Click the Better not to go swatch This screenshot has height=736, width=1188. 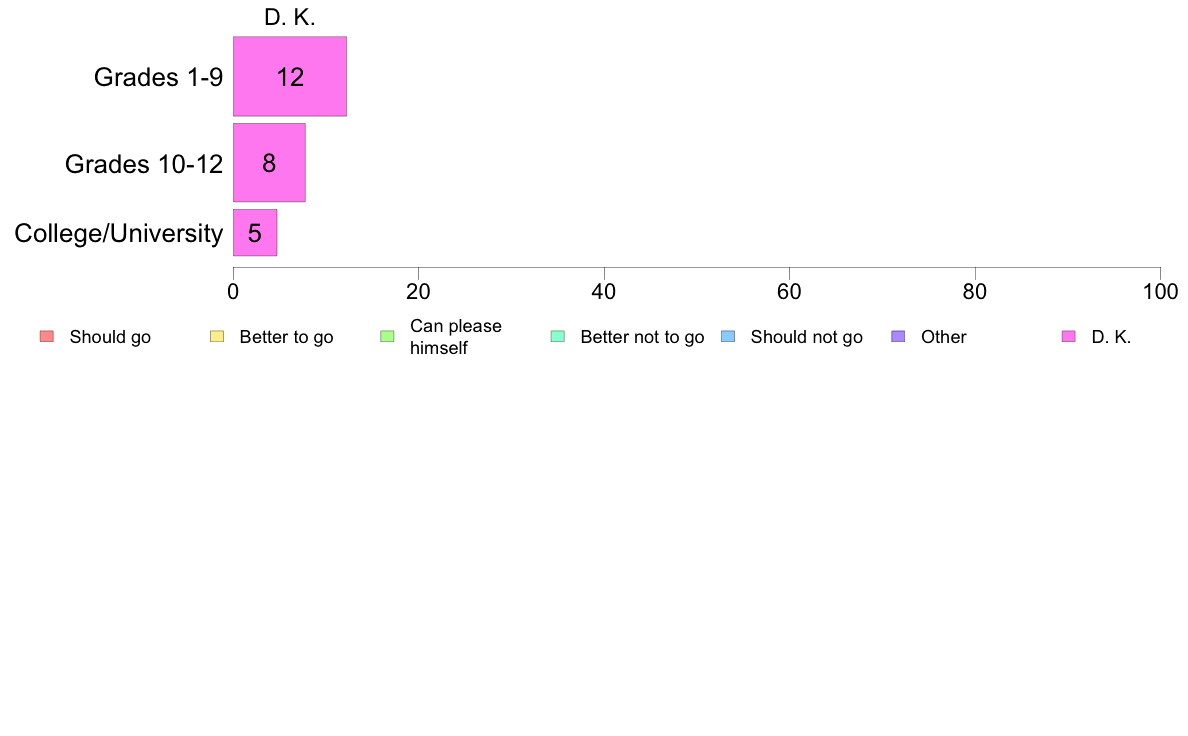coord(558,337)
